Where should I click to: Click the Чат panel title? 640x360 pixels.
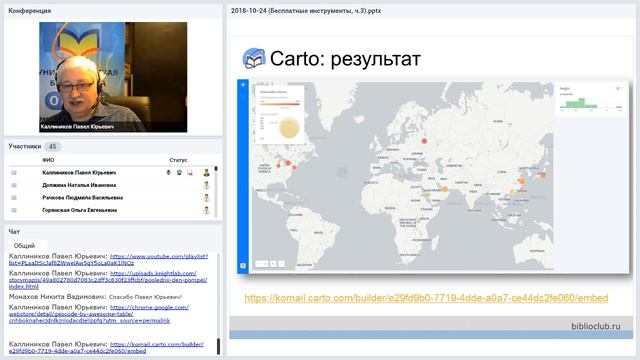[x=14, y=231]
